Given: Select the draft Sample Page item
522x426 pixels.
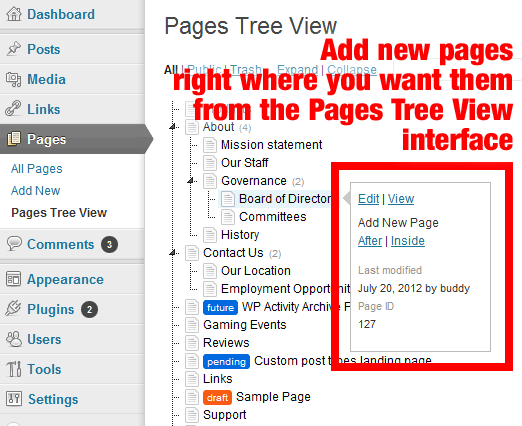Looking at the screenshot, I should point(273,397).
